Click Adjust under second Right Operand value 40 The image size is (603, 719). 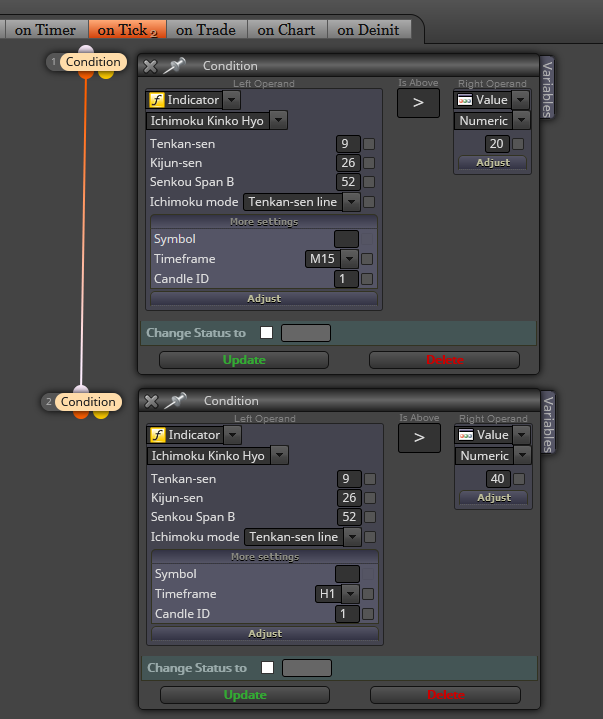pos(494,498)
